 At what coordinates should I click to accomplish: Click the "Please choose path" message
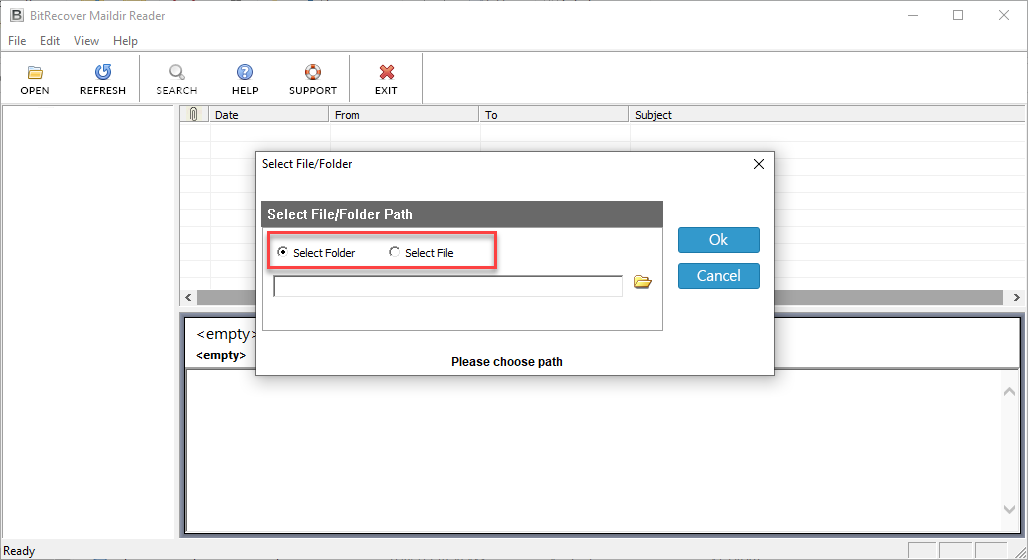(x=507, y=362)
